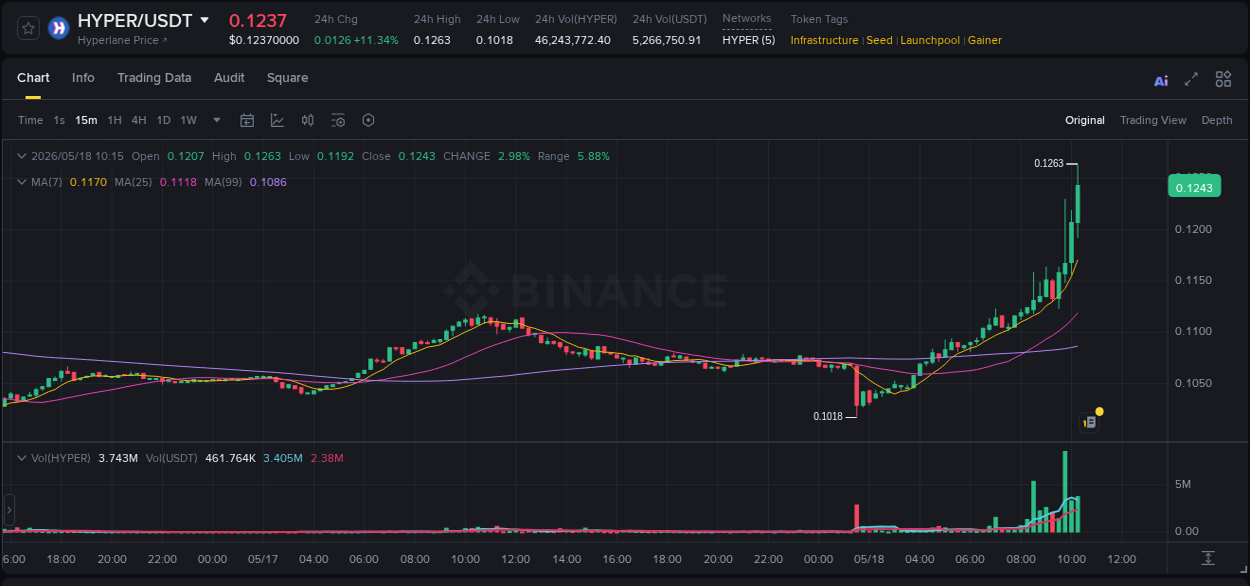Reset price scale icon at bottom right
Image resolution: width=1250 pixels, height=586 pixels.
coord(1208,557)
